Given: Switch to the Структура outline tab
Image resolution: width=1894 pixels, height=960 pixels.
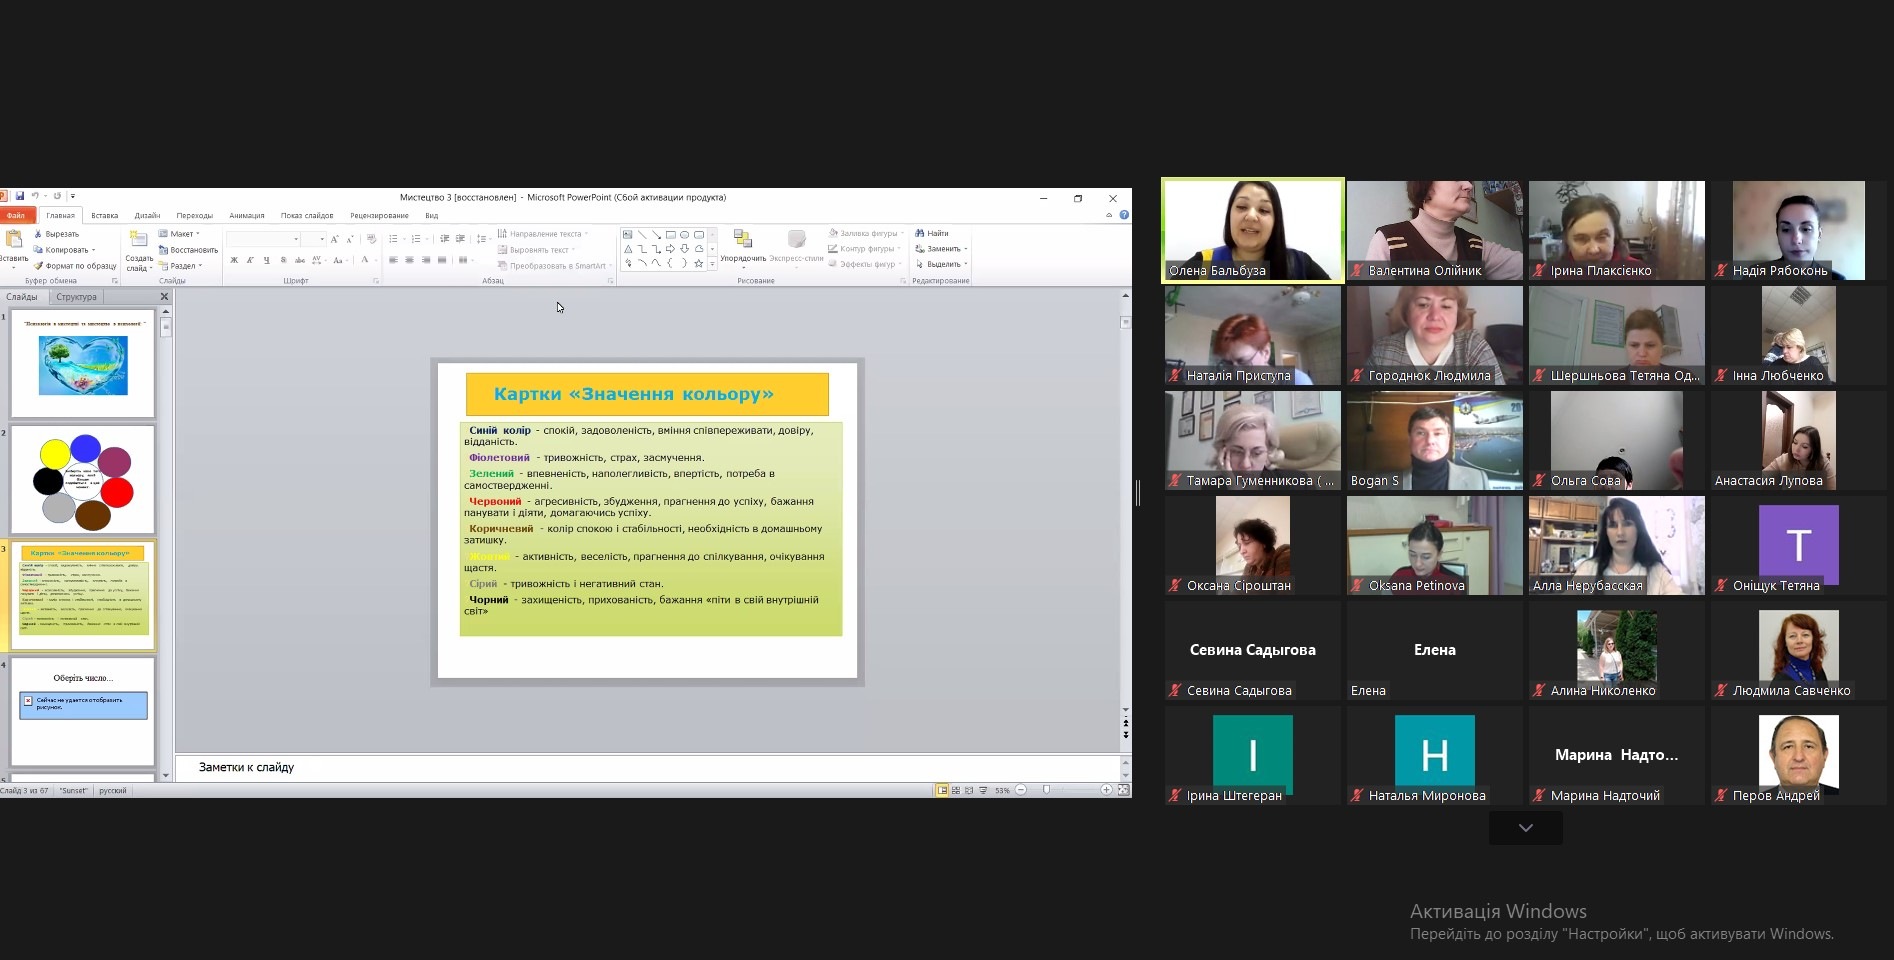Looking at the screenshot, I should click(x=76, y=297).
